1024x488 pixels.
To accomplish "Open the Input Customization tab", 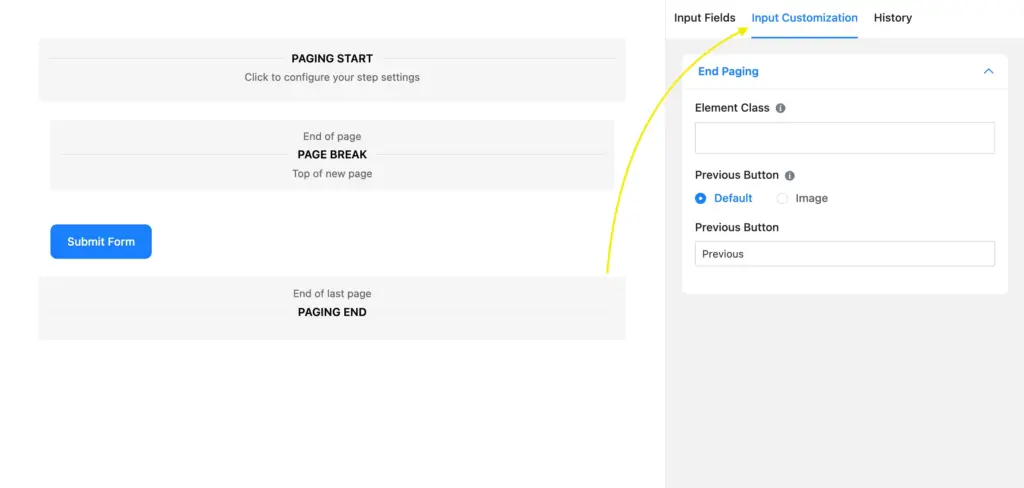I will tap(804, 18).
